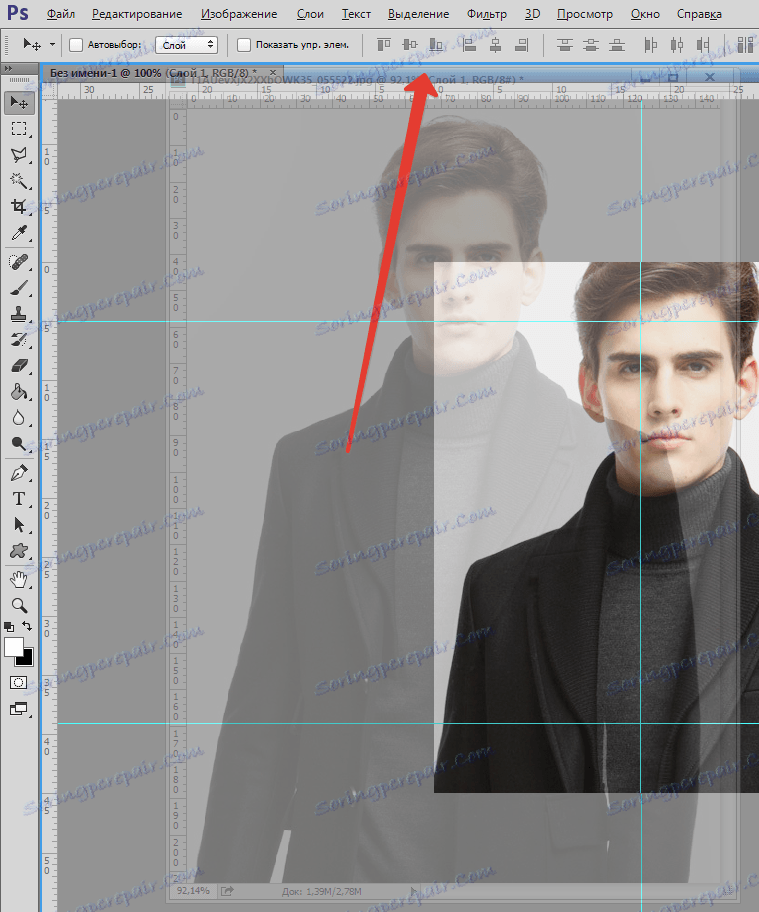Select the Dodge tool
This screenshot has height=912, width=759.
(x=19, y=444)
